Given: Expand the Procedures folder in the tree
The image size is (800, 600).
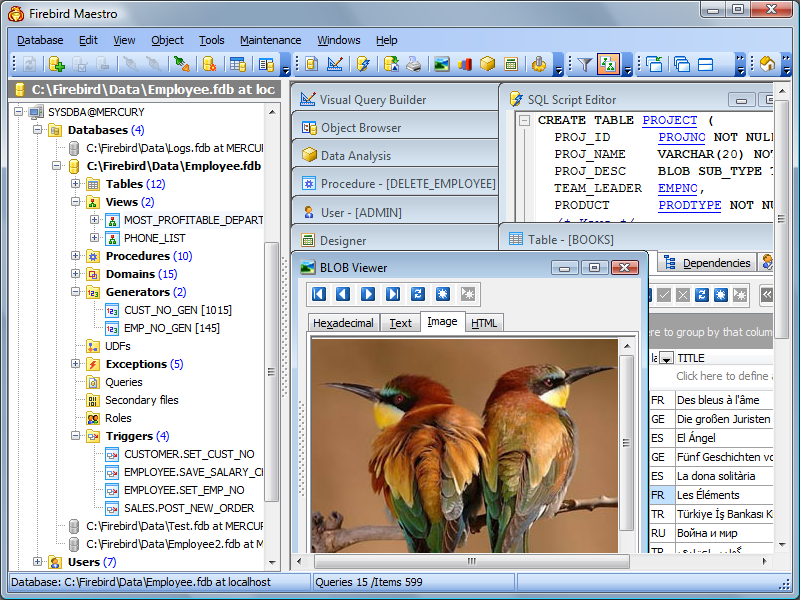Looking at the screenshot, I should pyautogui.click(x=76, y=256).
